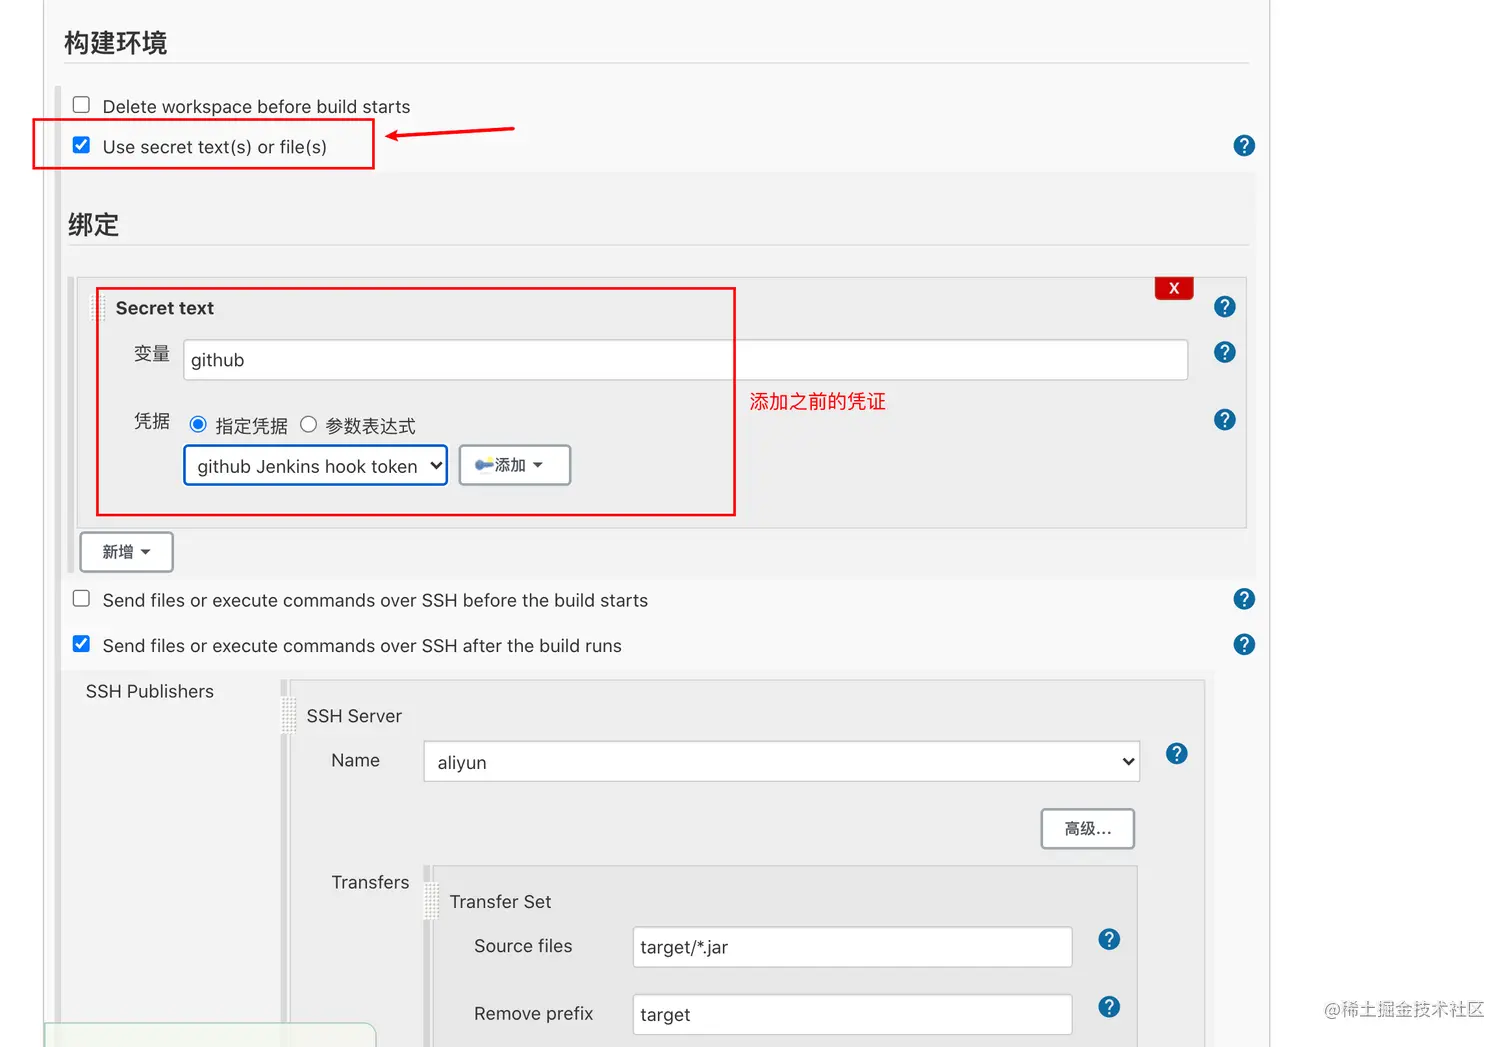Grab the SSH Server drag handle
Viewport: 1512px width, 1047px height.
click(x=289, y=715)
